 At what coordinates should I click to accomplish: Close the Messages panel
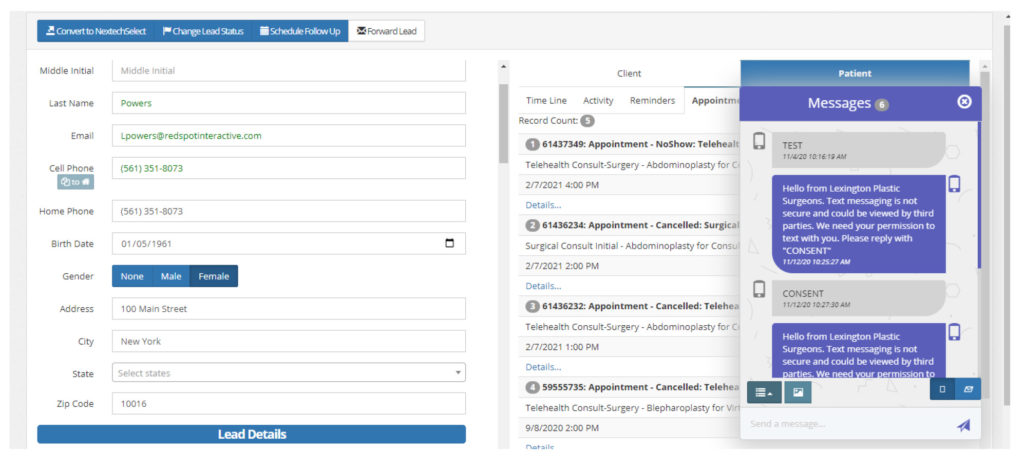964,102
